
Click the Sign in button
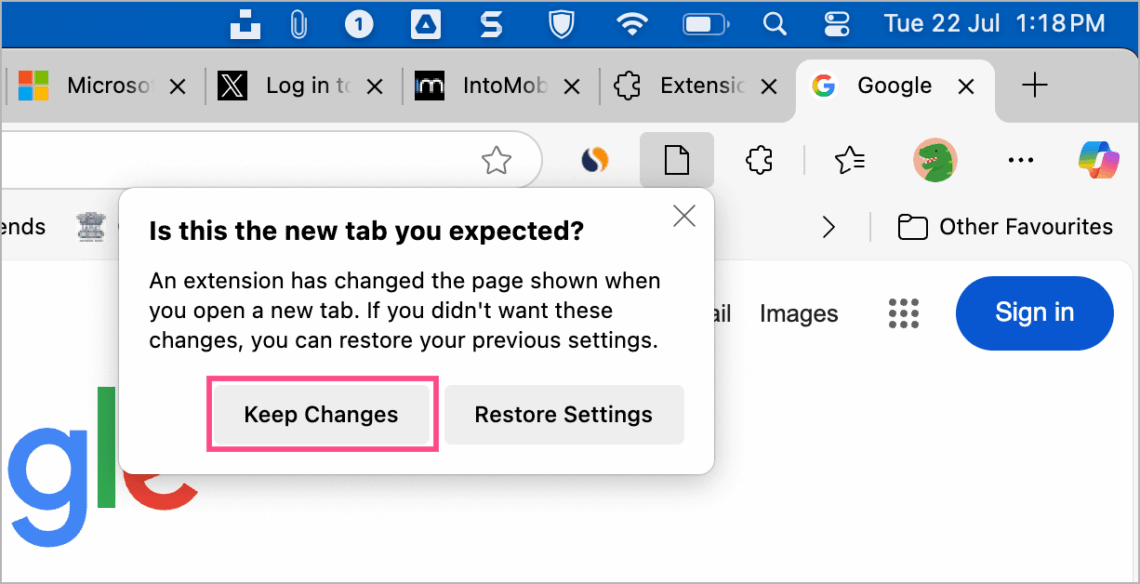[1034, 313]
